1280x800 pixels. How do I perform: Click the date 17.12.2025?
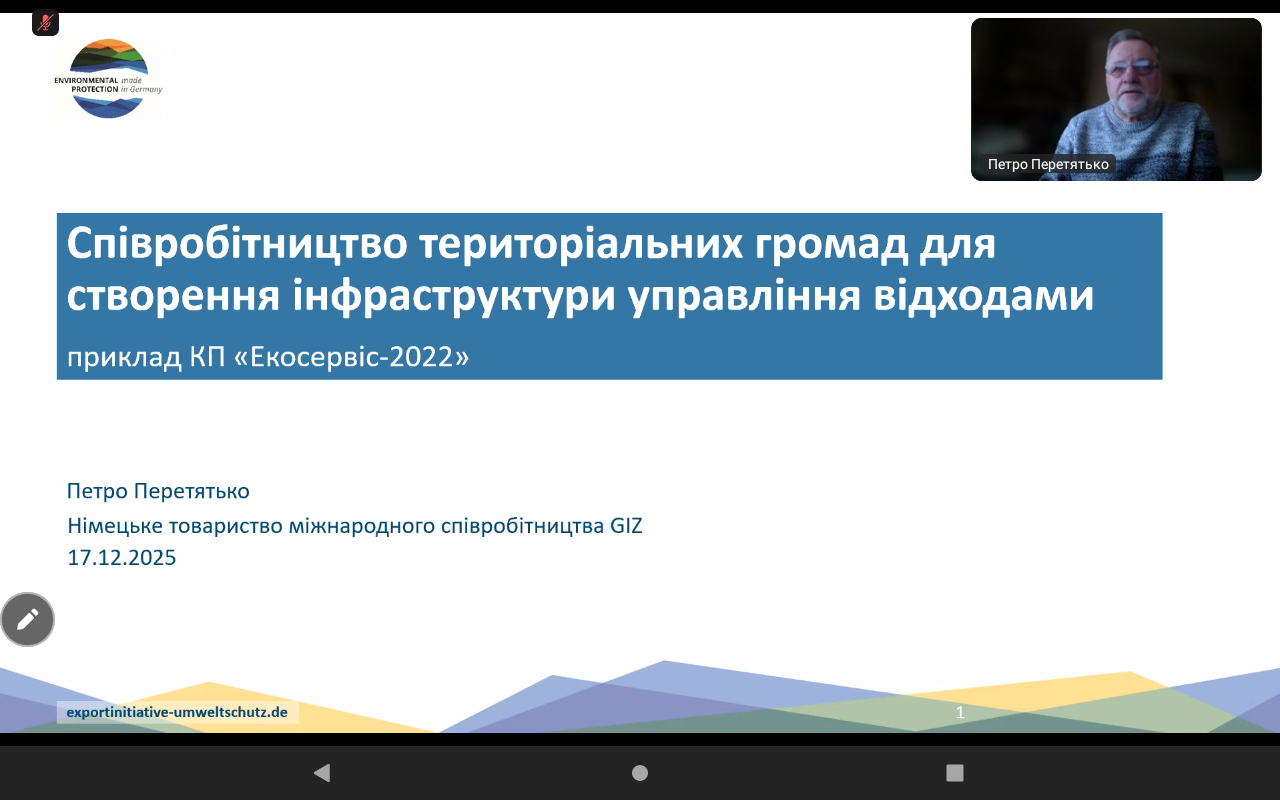(122, 558)
